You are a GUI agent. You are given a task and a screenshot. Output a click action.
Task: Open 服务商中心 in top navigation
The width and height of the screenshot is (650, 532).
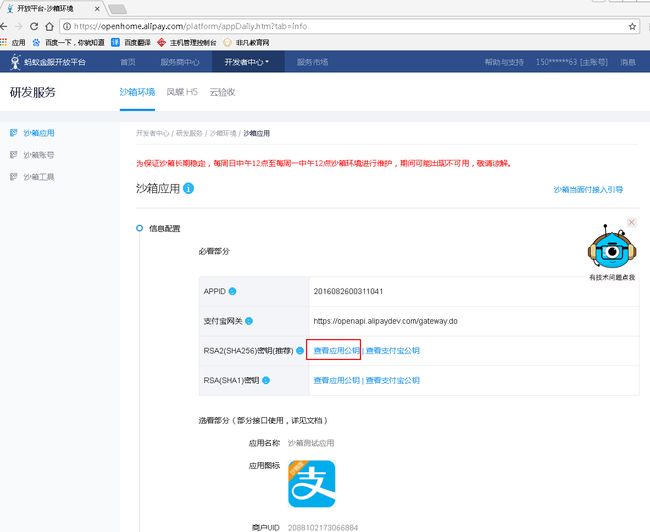click(x=180, y=62)
